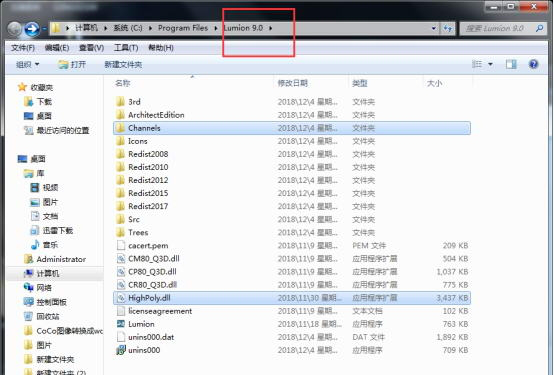The image size is (554, 390).
Task: Select the Icons folder icon
Action: coord(120,141)
